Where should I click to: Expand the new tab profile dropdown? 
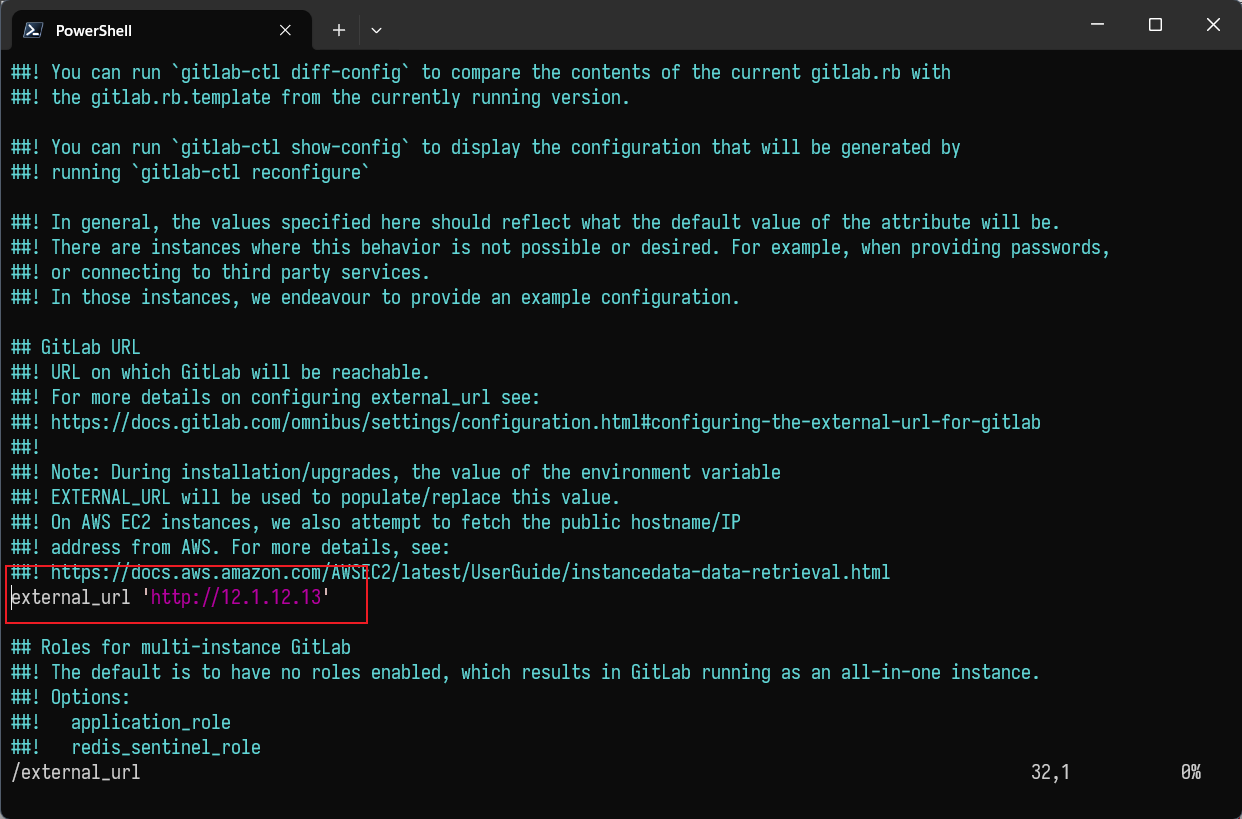coord(376,30)
